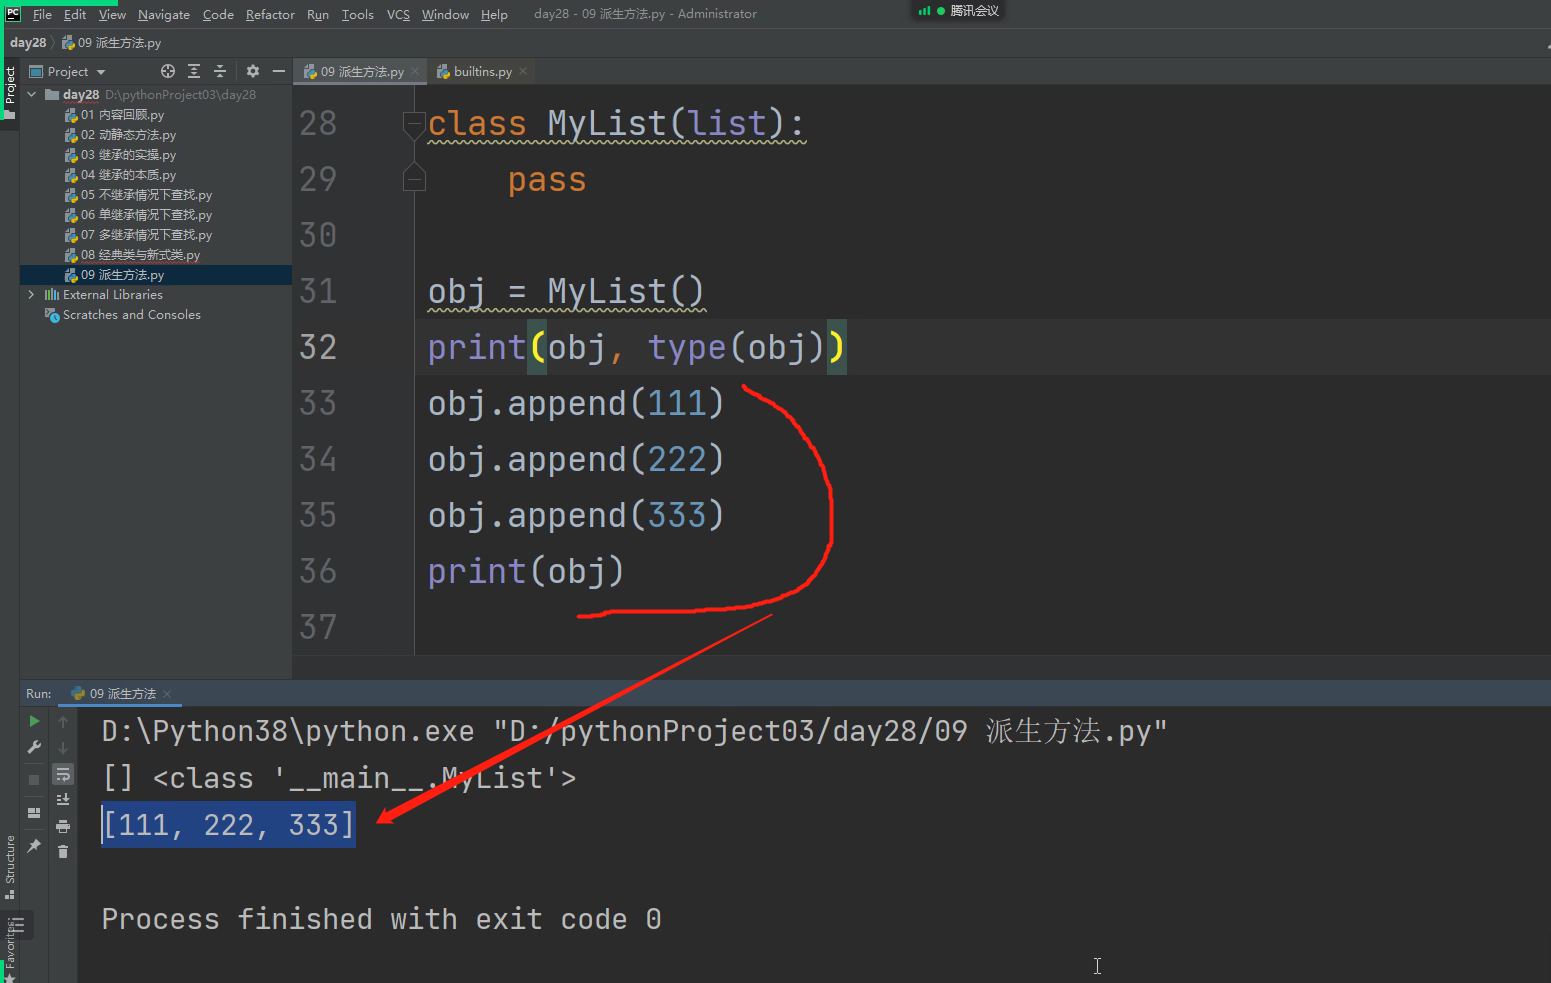Click the Print icon in Run console
1551x983 pixels.
pyautogui.click(x=63, y=826)
